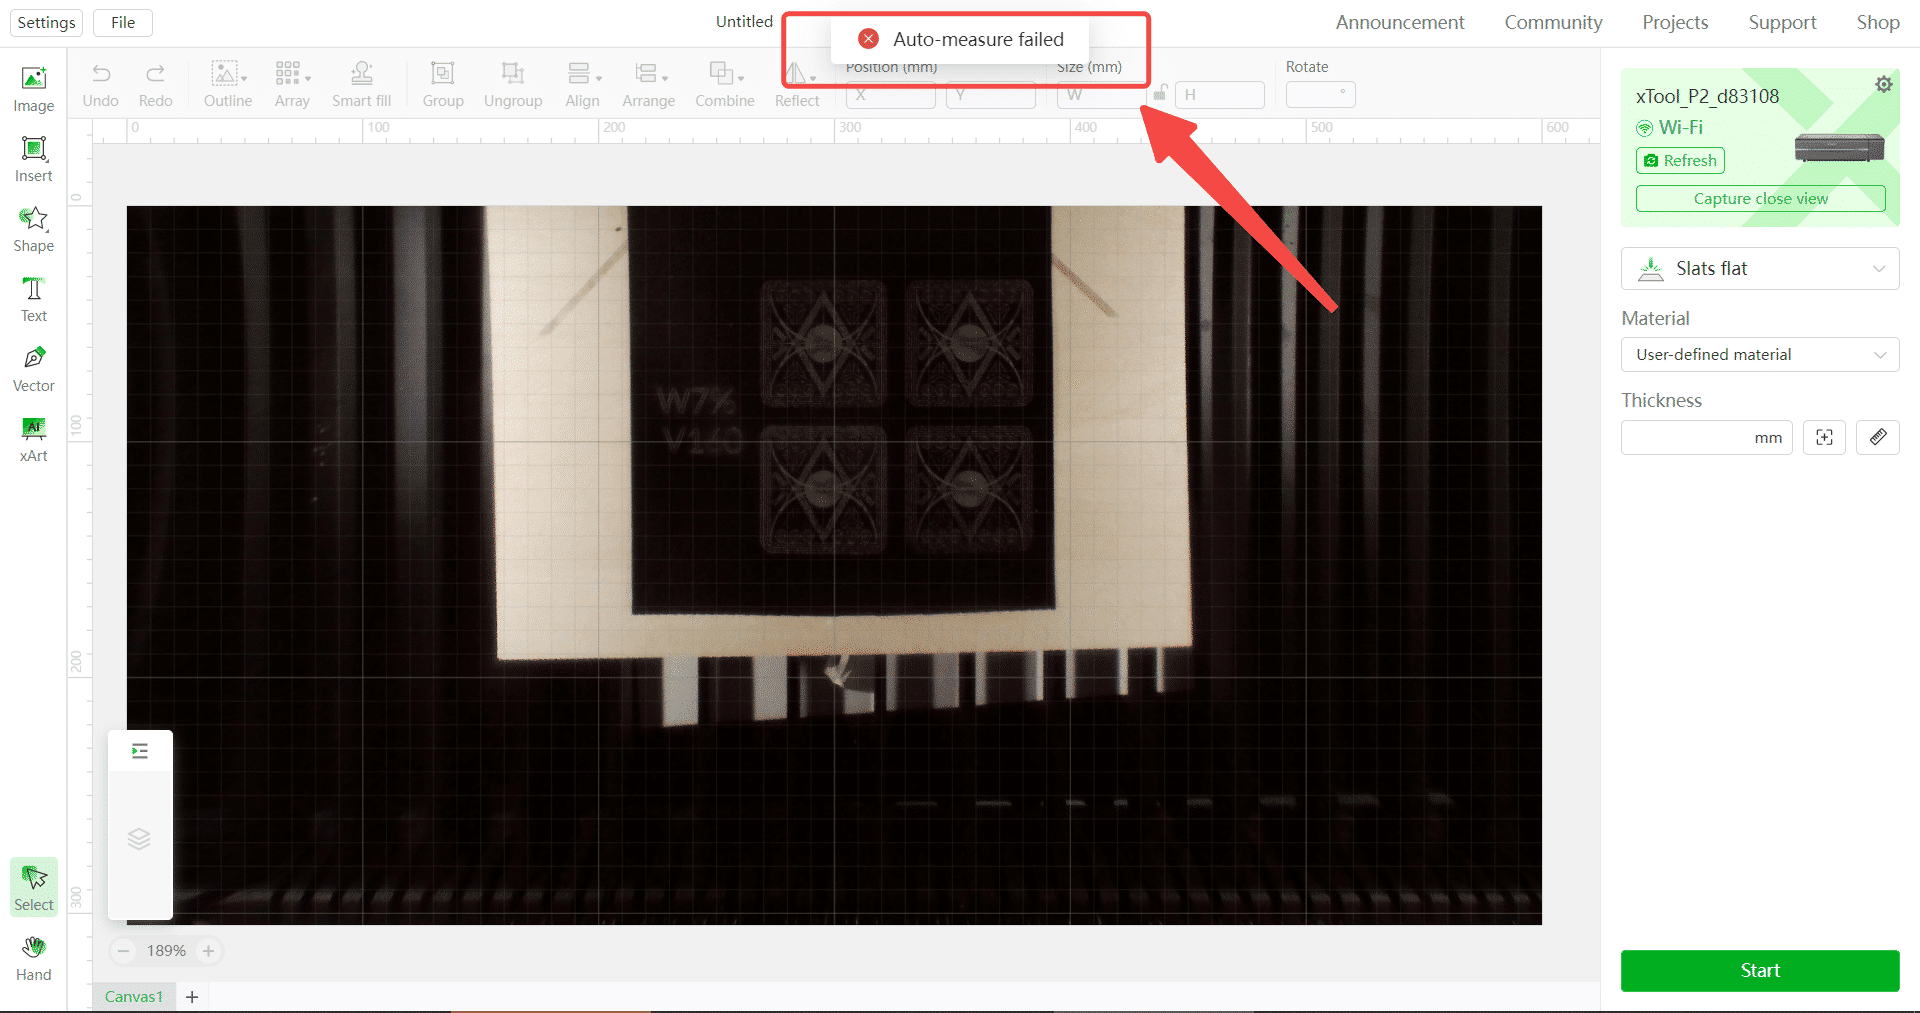
Task: Click Capture close view button
Action: (x=1760, y=199)
